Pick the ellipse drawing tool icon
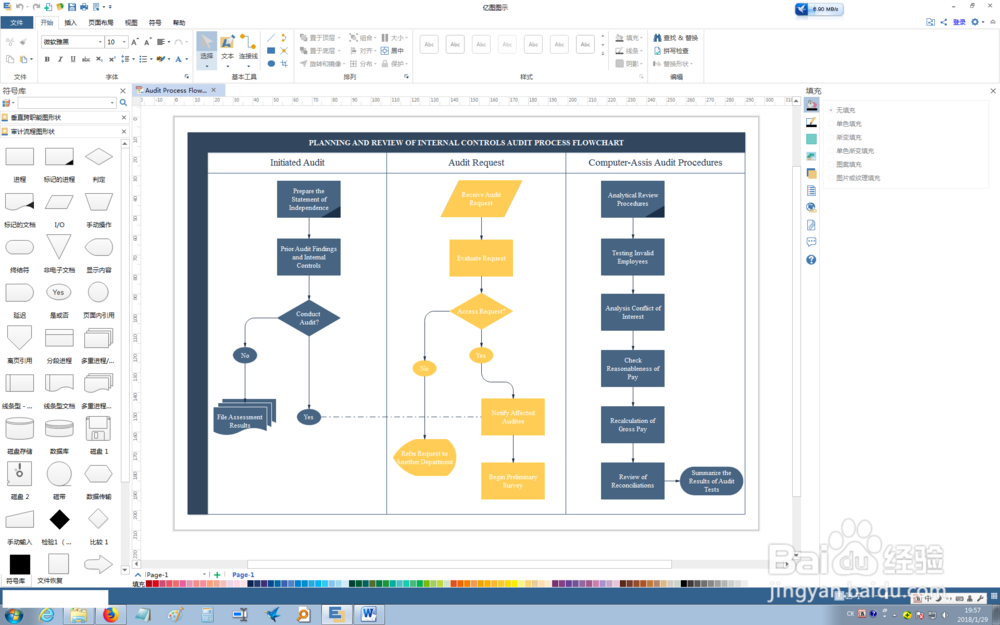1000x625 pixels. 271,63
